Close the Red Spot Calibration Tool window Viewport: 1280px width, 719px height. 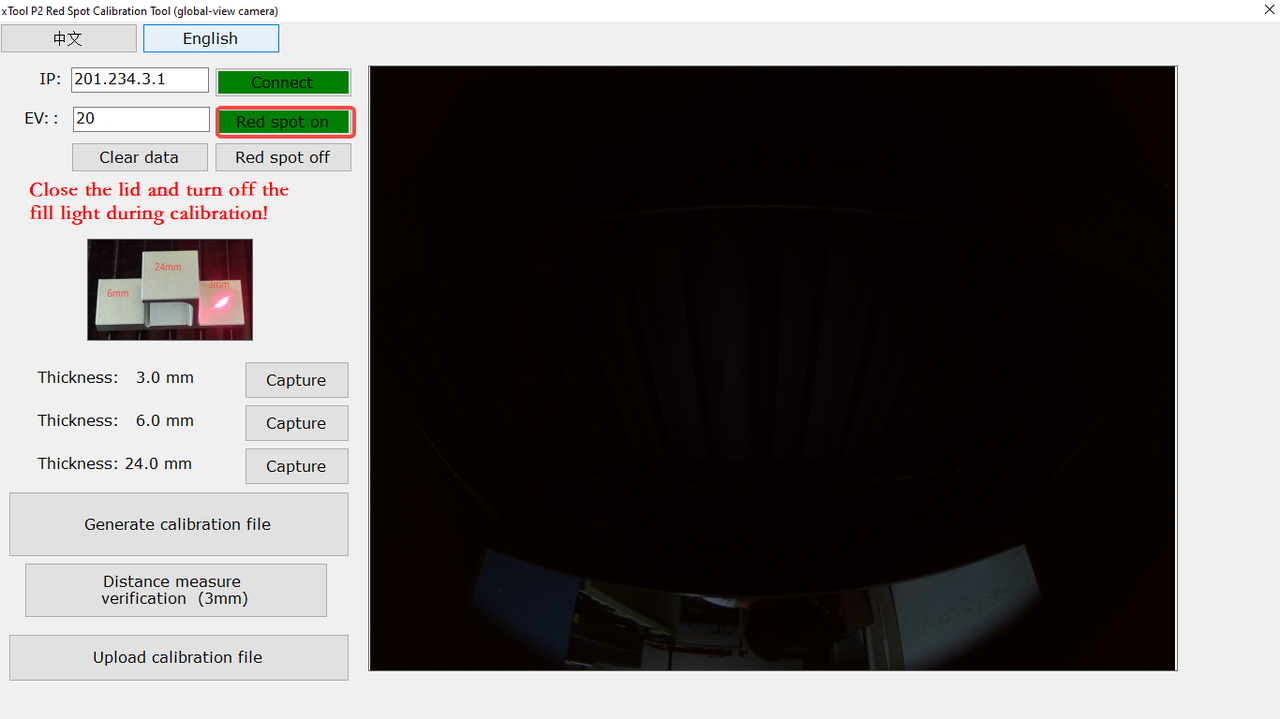click(1268, 9)
